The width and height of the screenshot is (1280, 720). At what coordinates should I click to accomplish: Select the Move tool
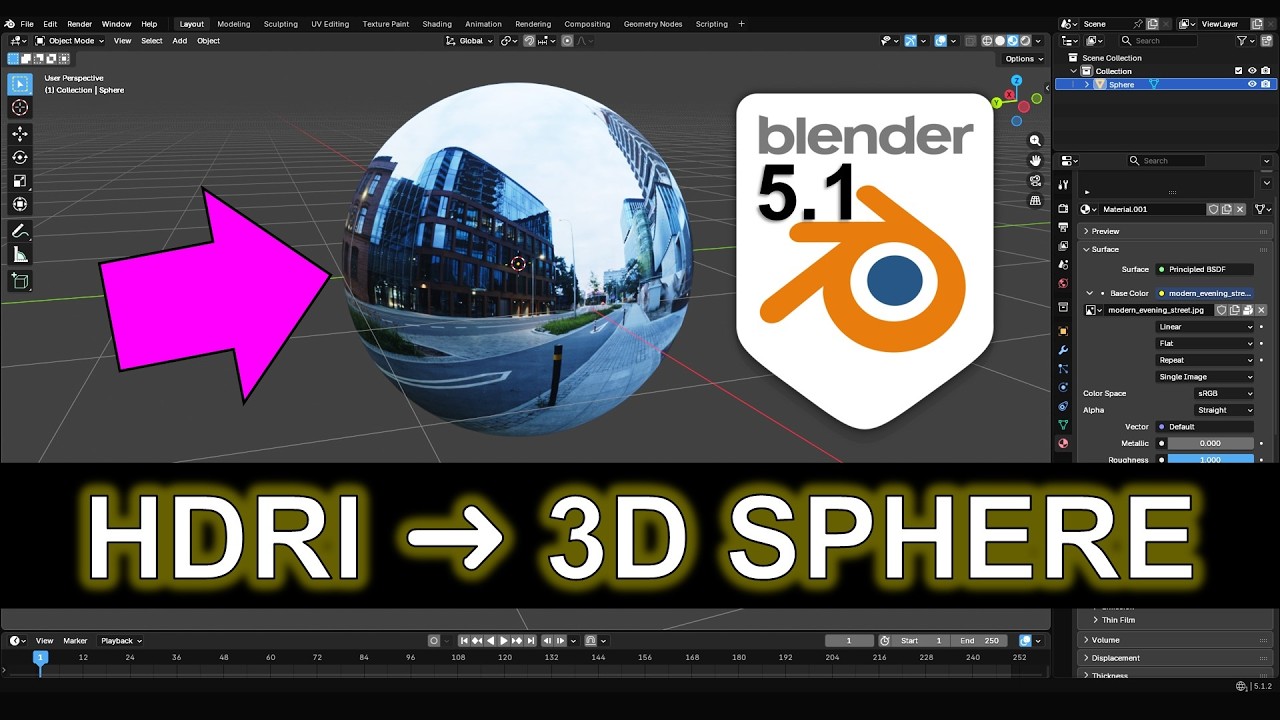click(x=20, y=134)
